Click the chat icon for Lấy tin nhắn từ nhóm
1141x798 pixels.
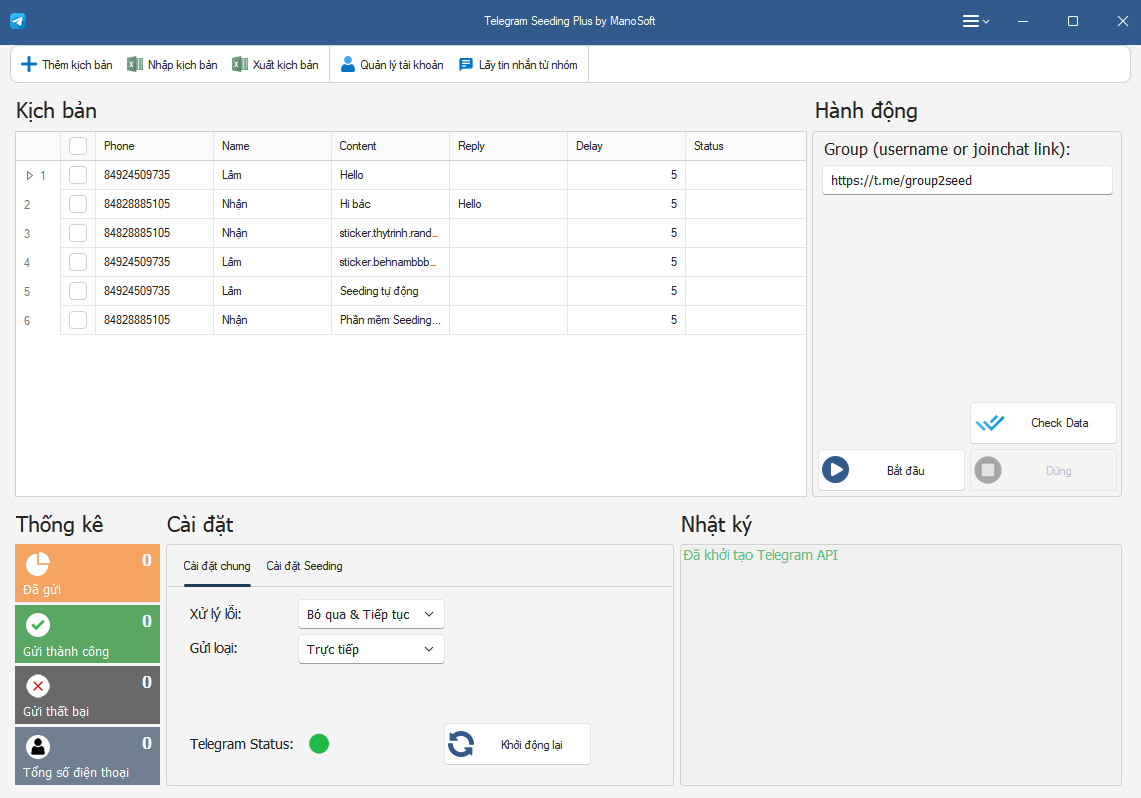466,65
